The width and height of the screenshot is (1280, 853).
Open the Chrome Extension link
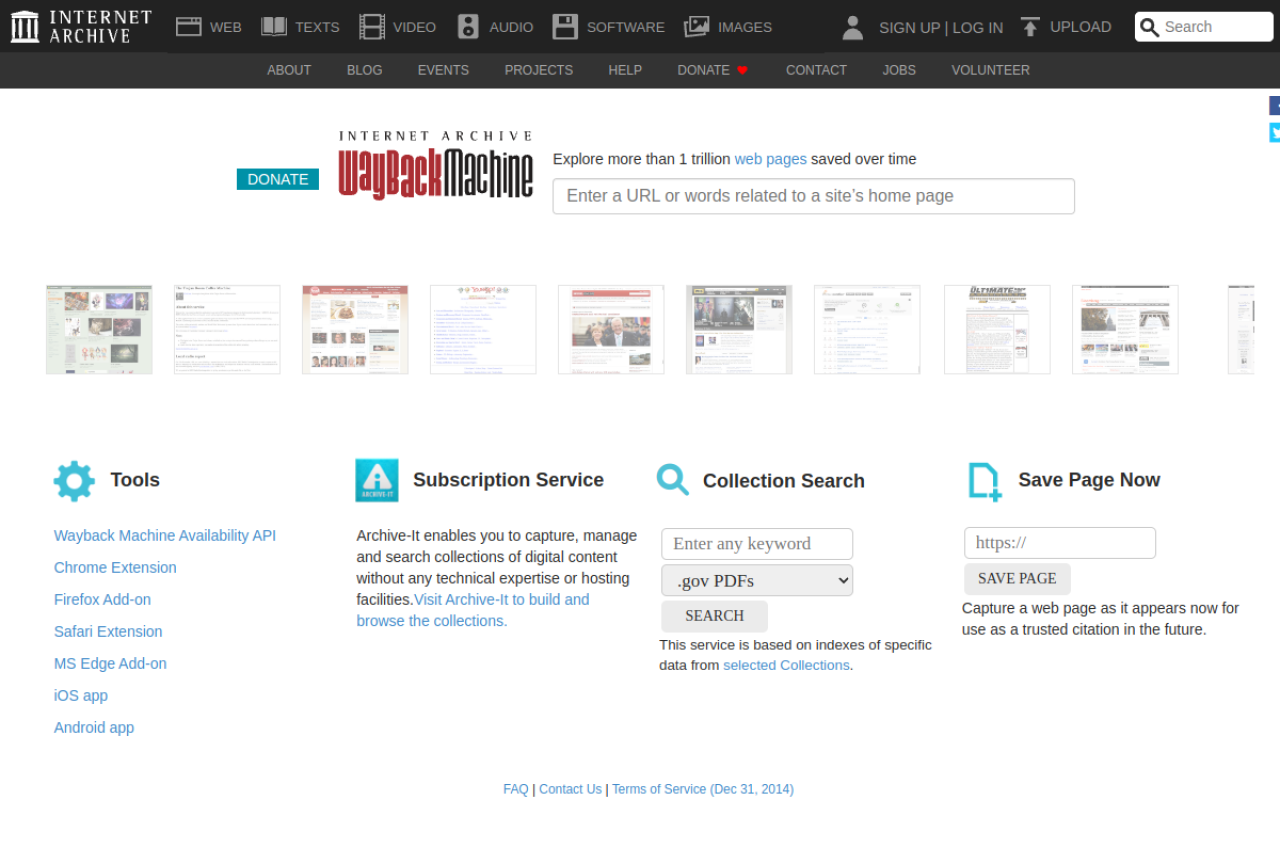point(115,568)
